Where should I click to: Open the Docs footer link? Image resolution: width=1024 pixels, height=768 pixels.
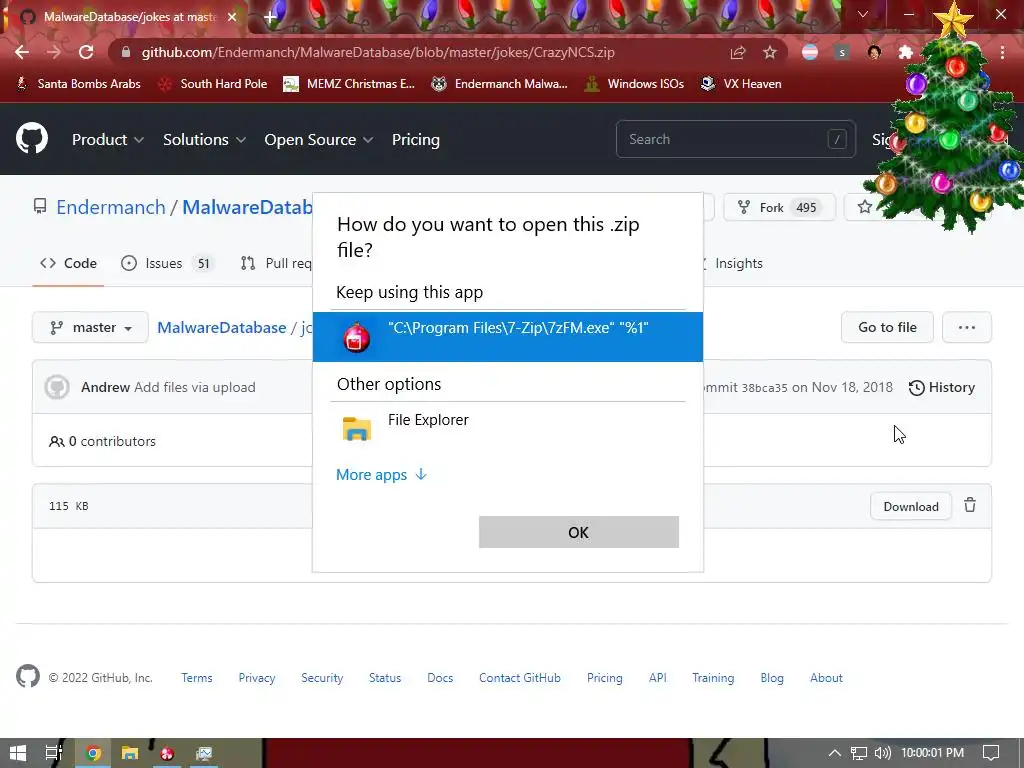440,678
